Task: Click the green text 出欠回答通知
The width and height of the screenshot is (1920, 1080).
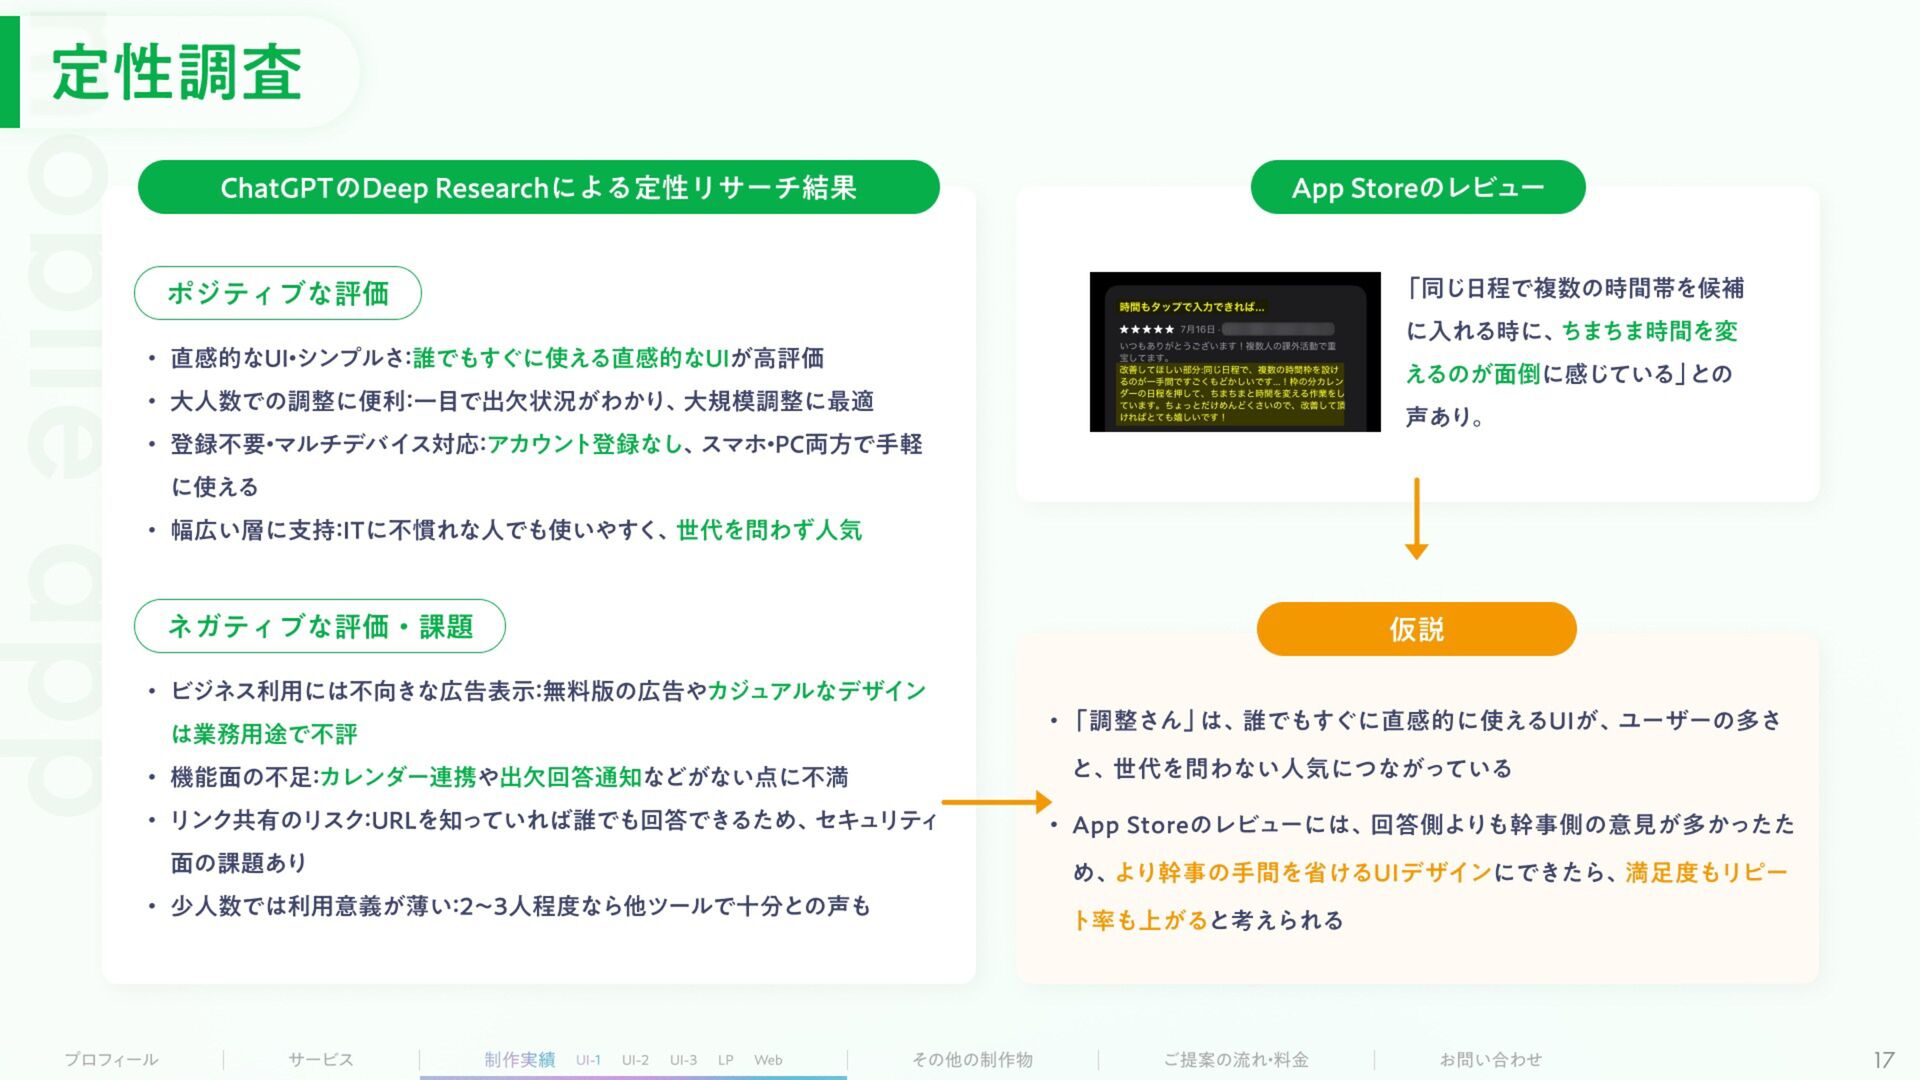Action: coord(570,777)
